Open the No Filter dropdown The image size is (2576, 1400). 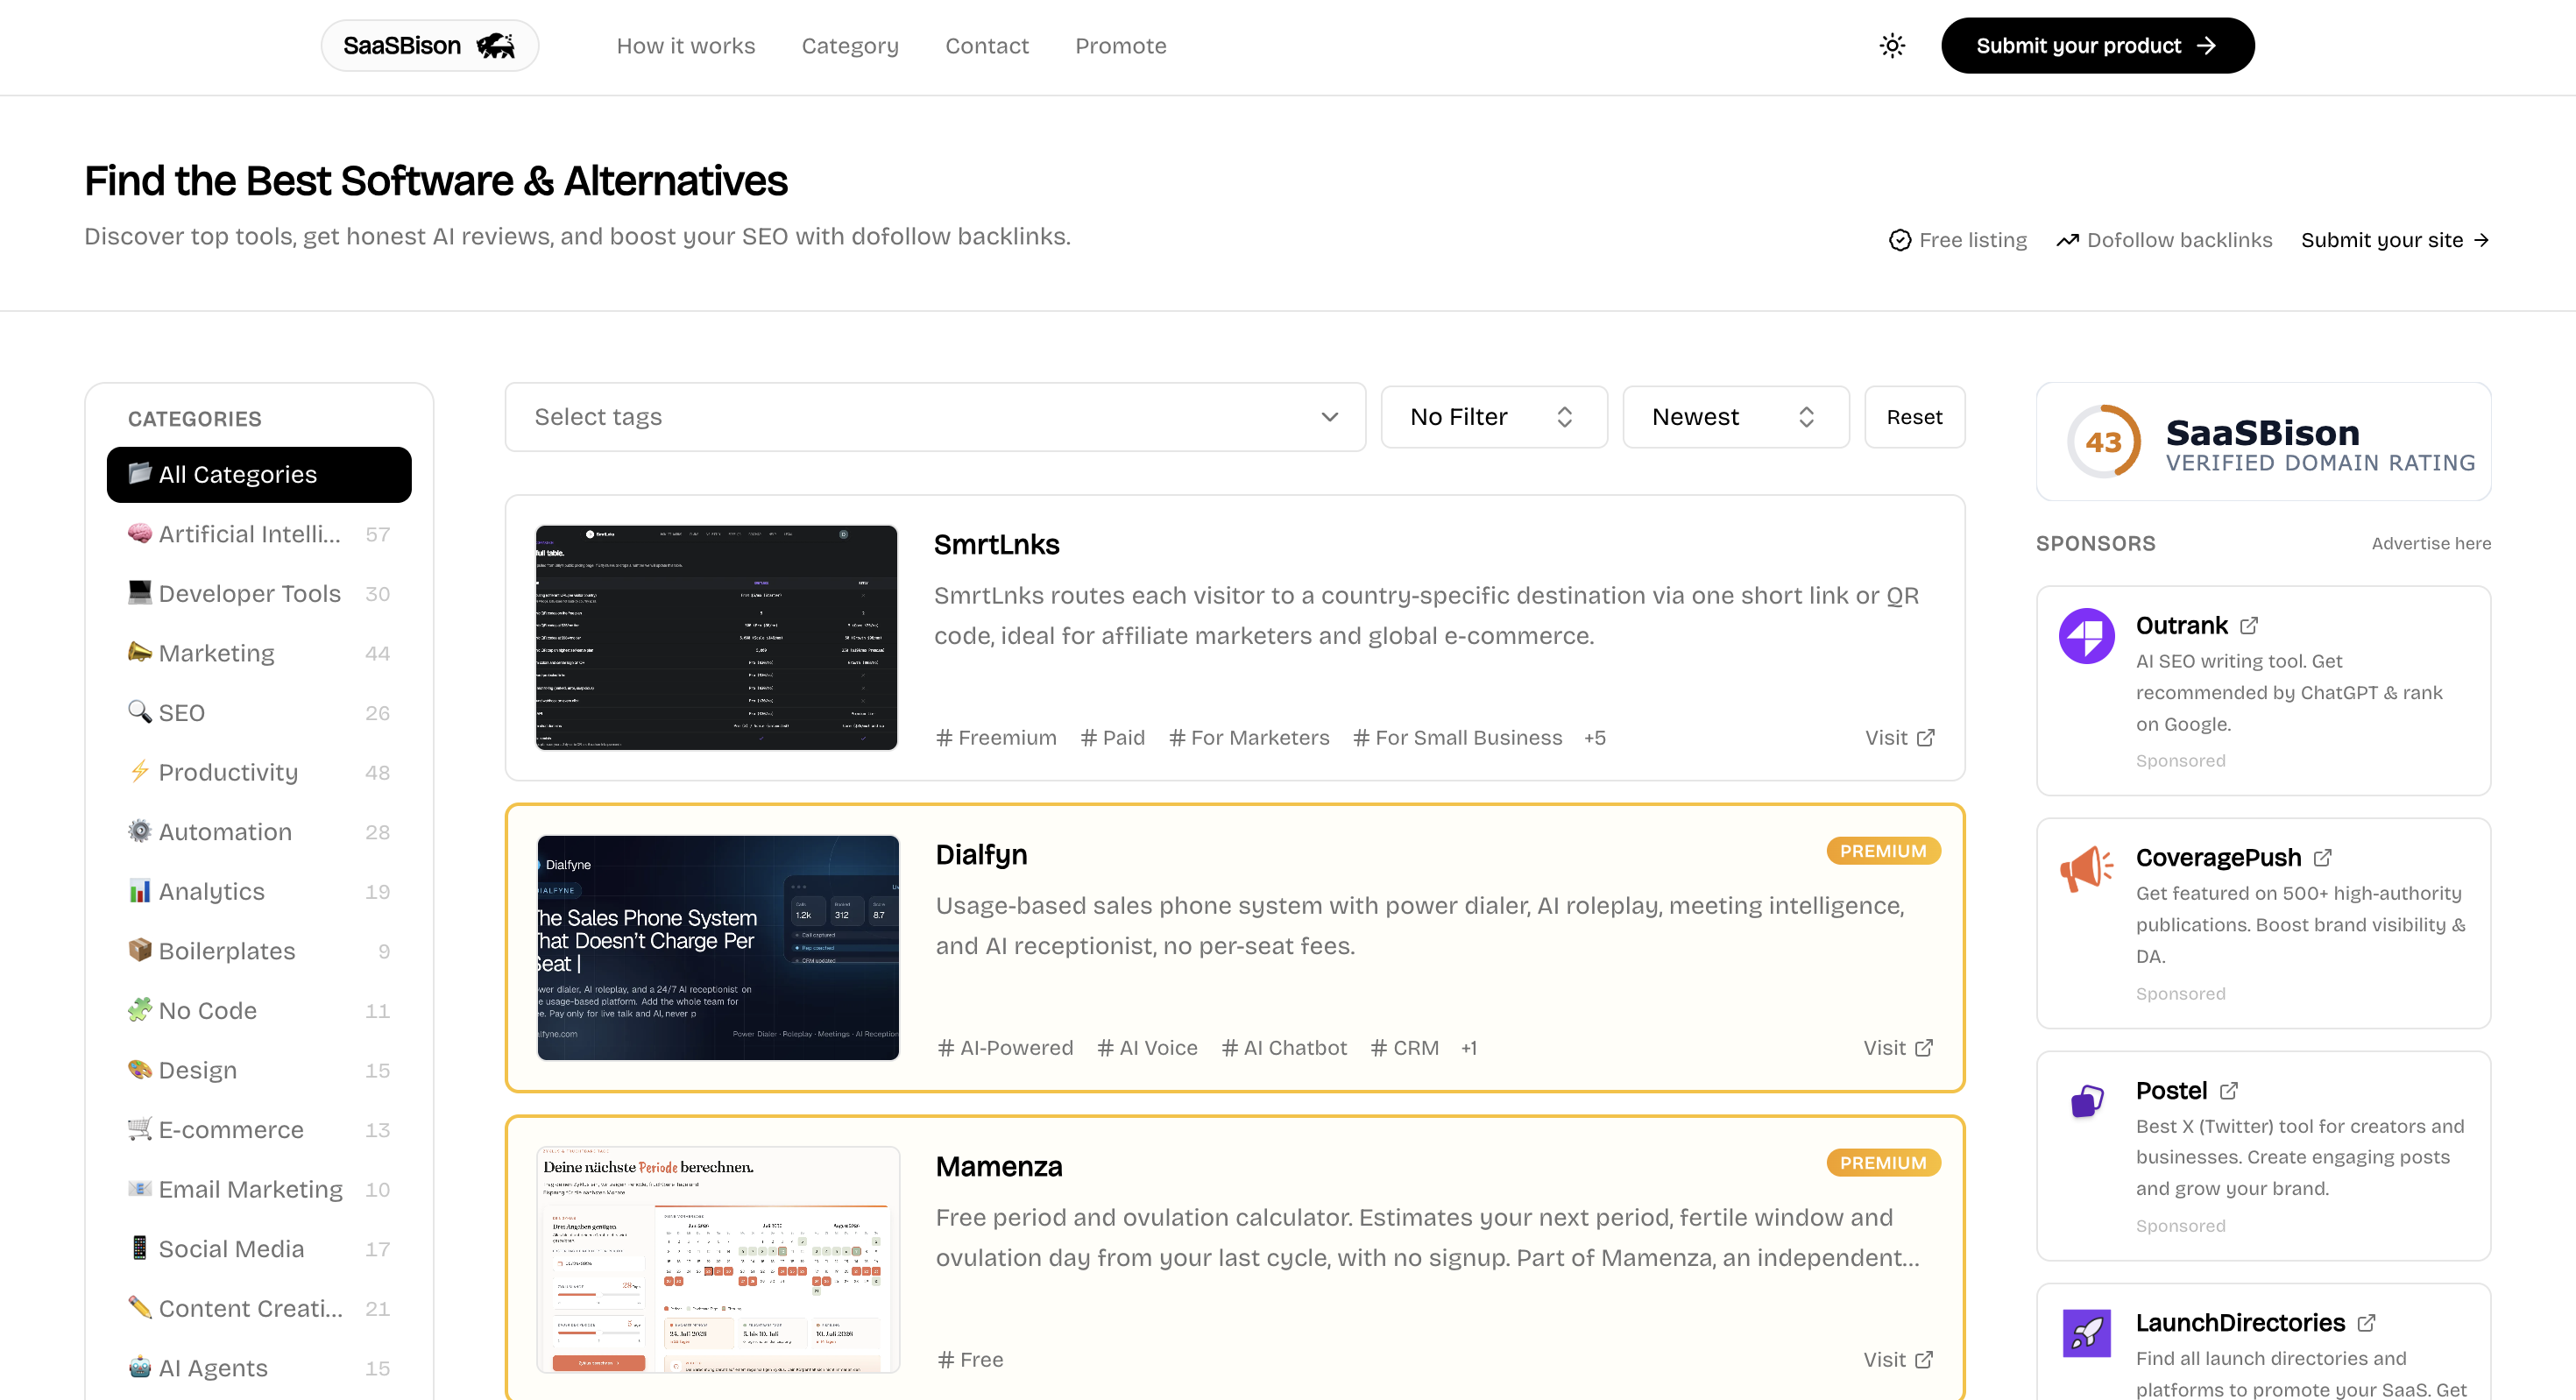(1494, 417)
